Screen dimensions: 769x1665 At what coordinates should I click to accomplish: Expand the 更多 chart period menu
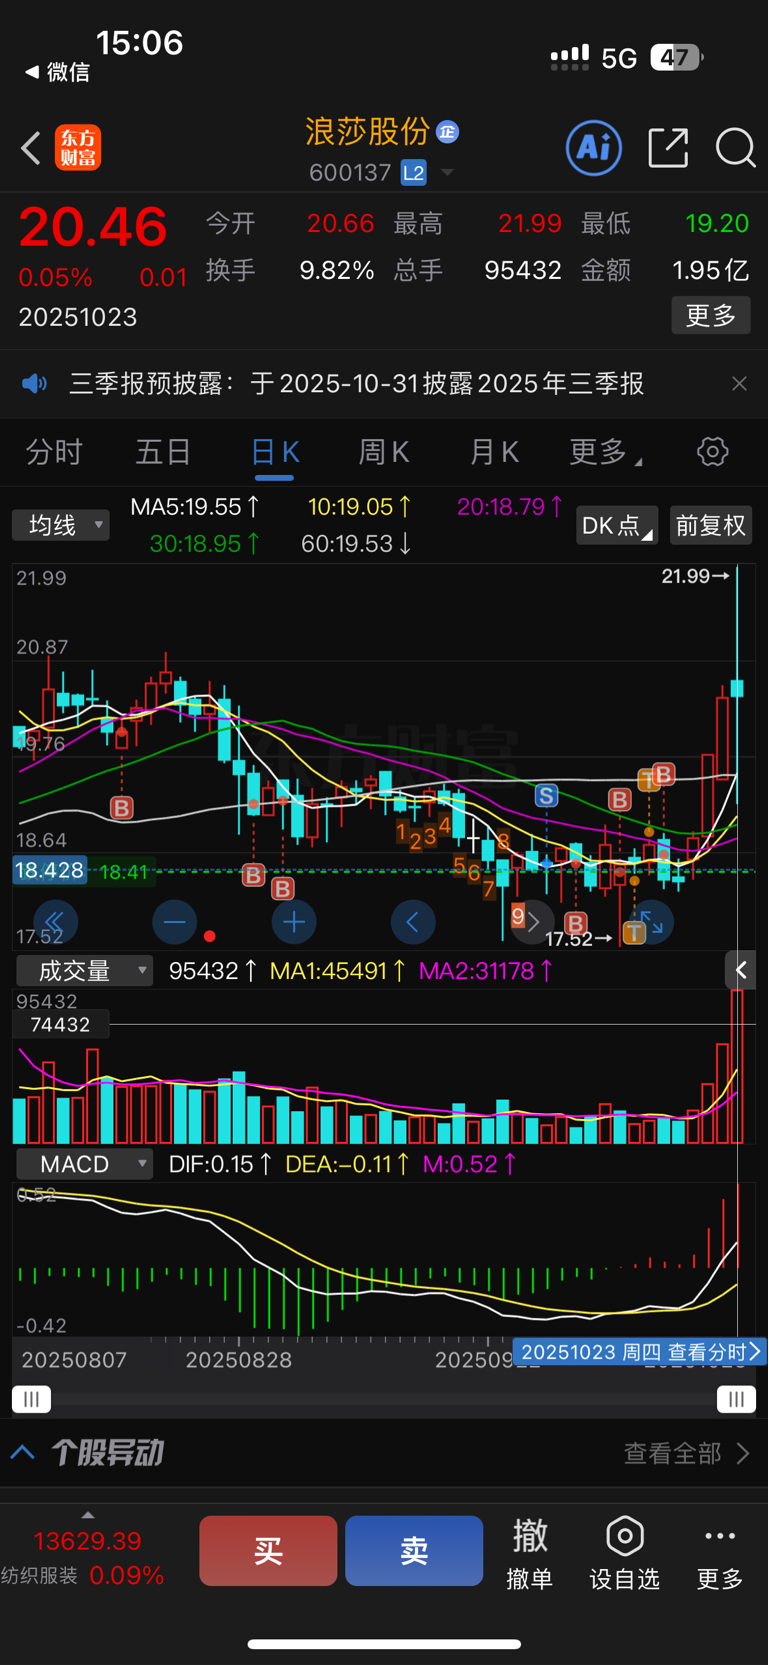click(x=605, y=452)
